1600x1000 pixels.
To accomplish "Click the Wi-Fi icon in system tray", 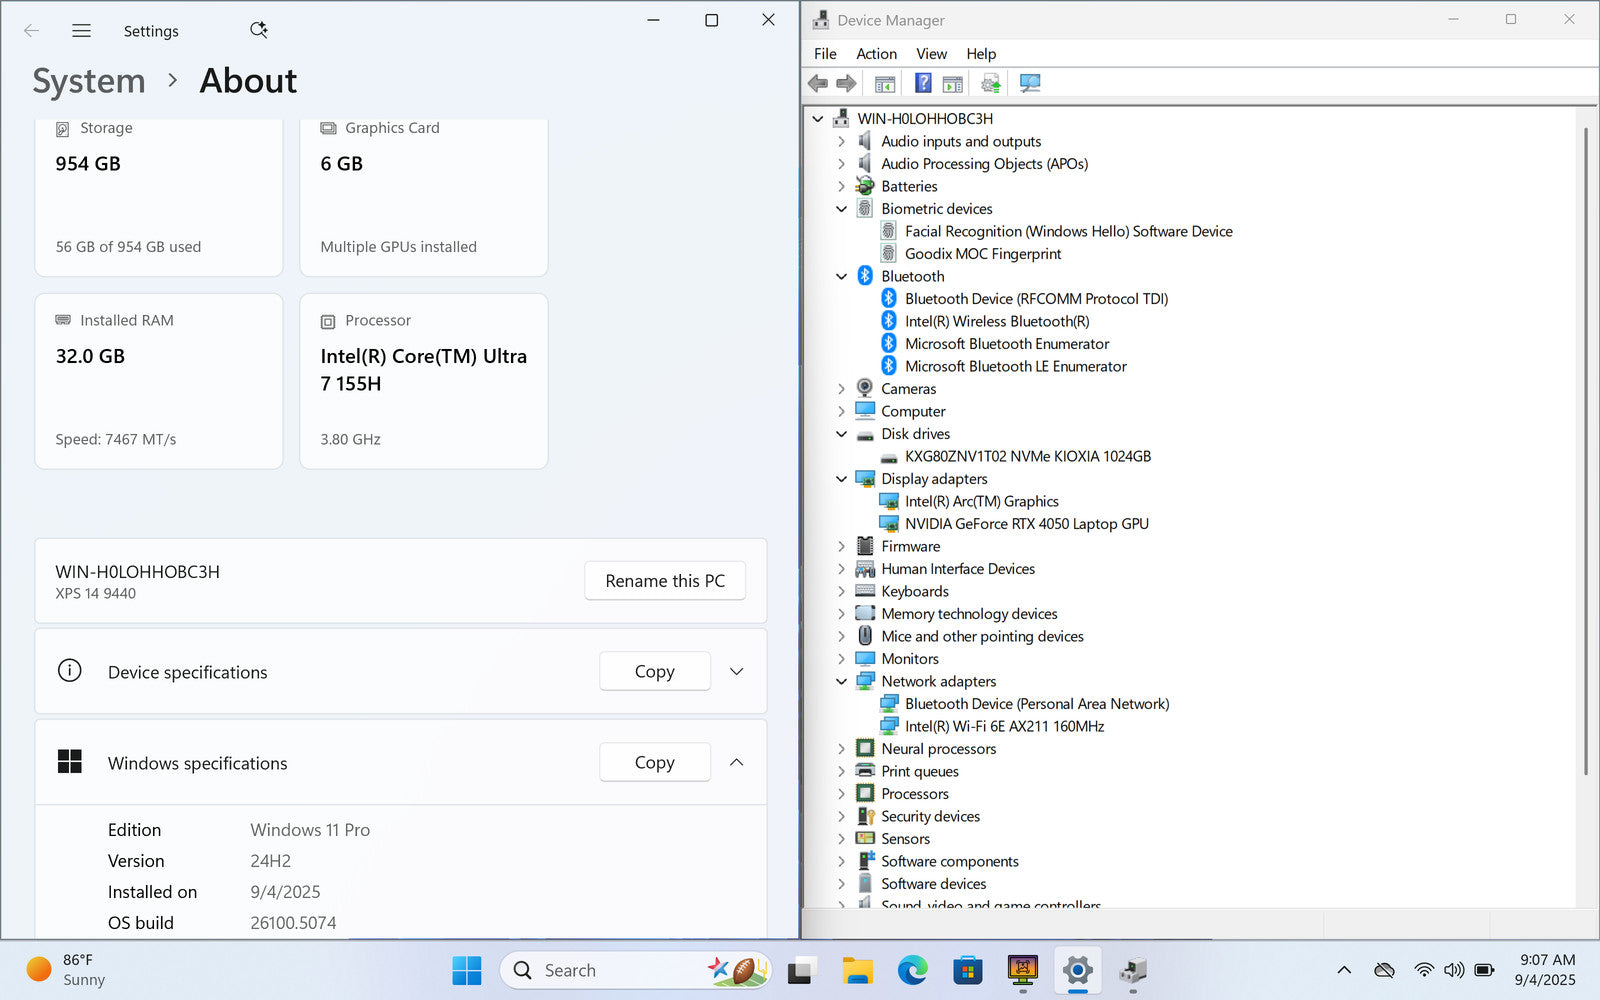I will pyautogui.click(x=1424, y=970).
